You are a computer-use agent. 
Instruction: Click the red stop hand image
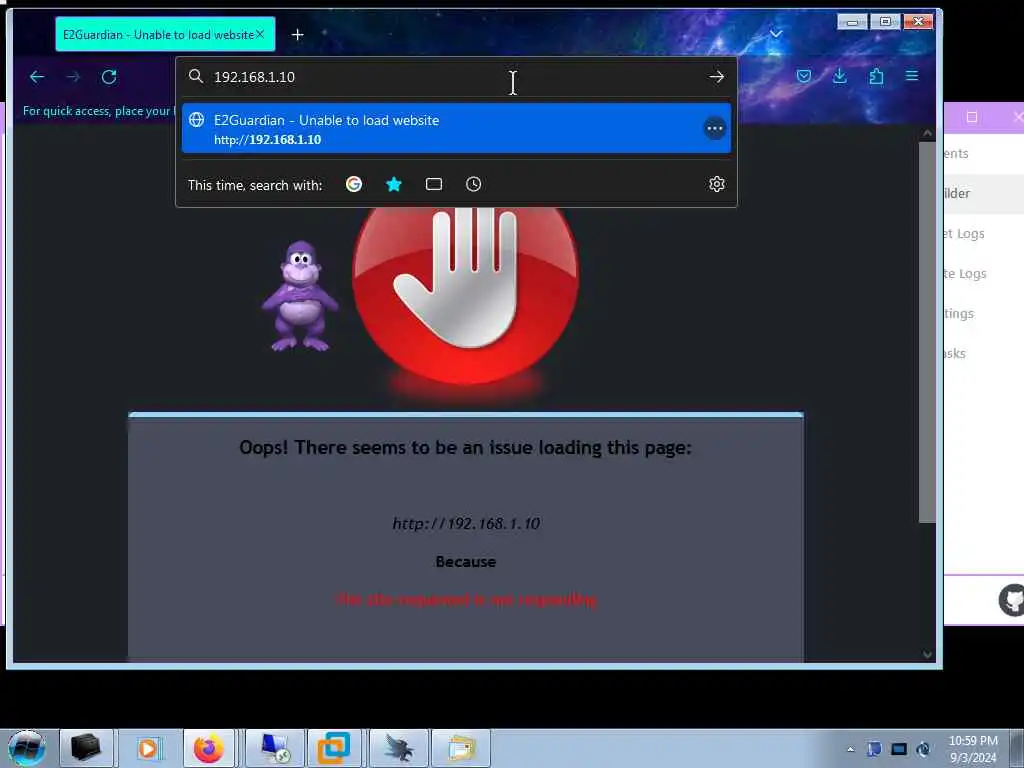click(x=465, y=294)
